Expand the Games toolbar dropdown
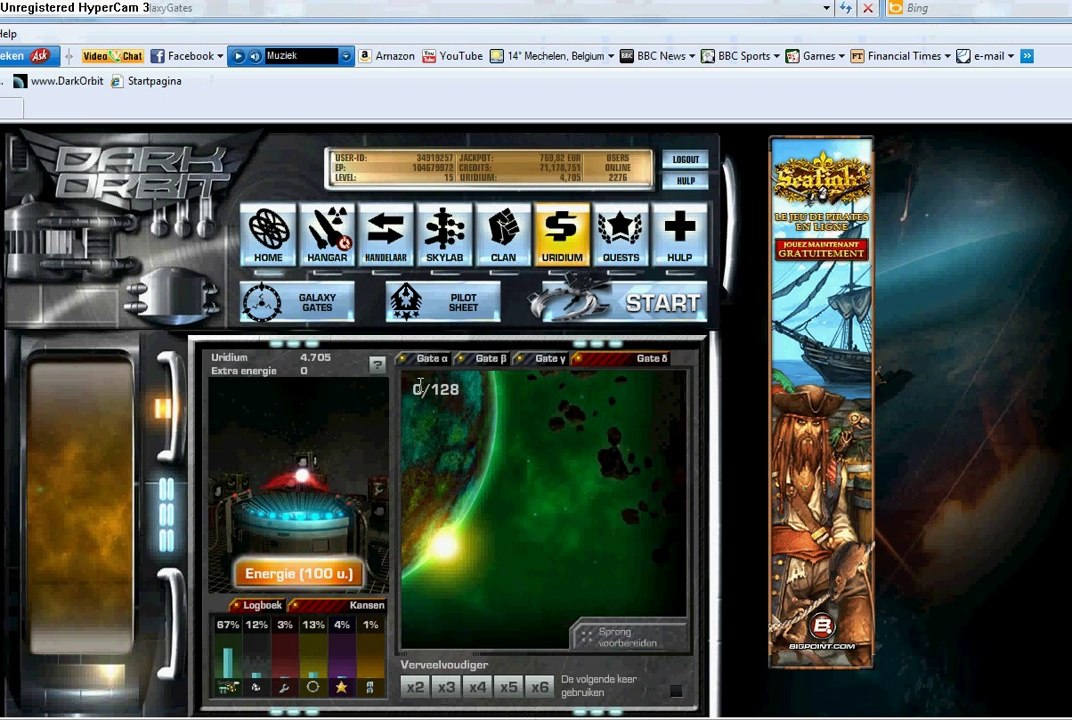This screenshot has width=1072, height=720. pyautogui.click(x=842, y=56)
